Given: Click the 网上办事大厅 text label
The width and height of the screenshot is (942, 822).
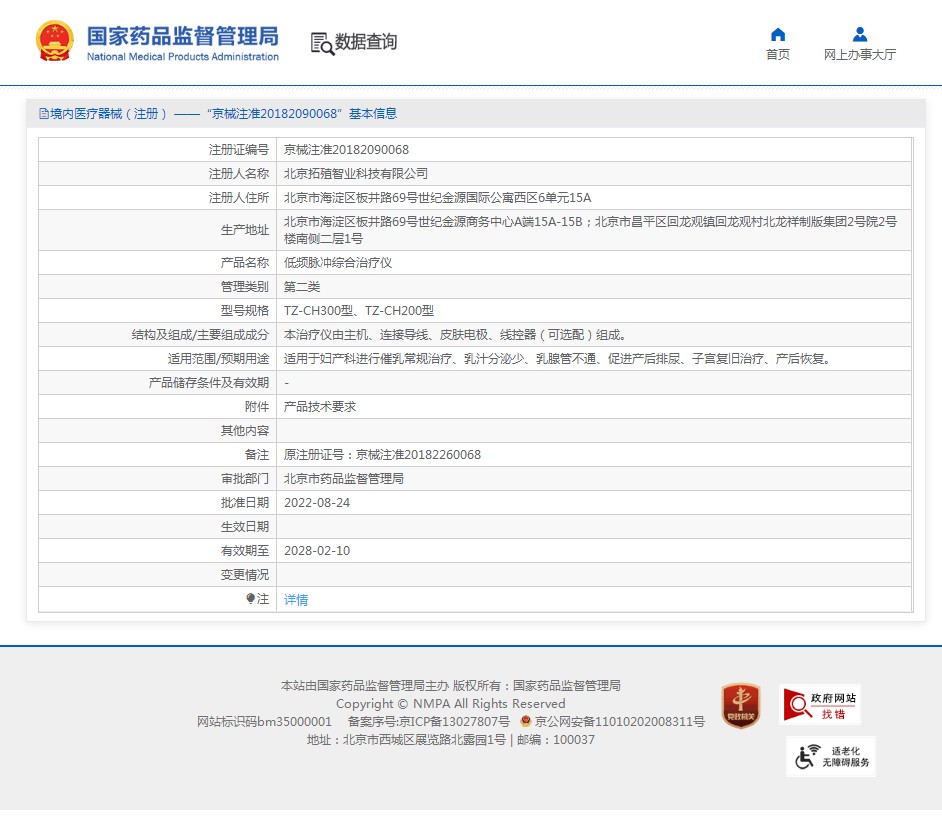Looking at the screenshot, I should pos(860,55).
